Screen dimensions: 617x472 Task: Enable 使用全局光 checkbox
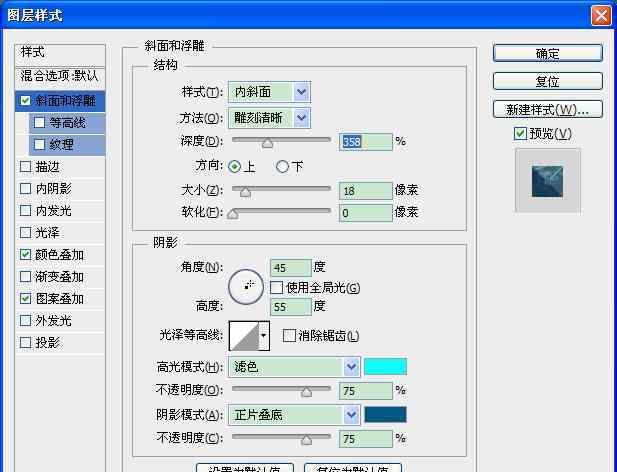coord(277,288)
